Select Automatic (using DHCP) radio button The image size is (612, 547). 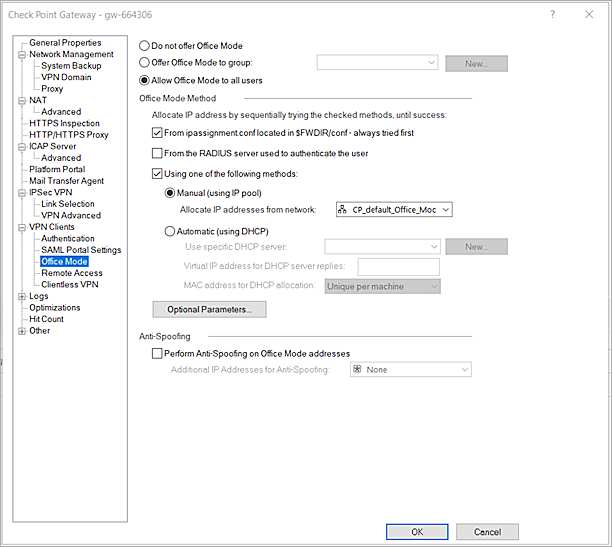(169, 232)
